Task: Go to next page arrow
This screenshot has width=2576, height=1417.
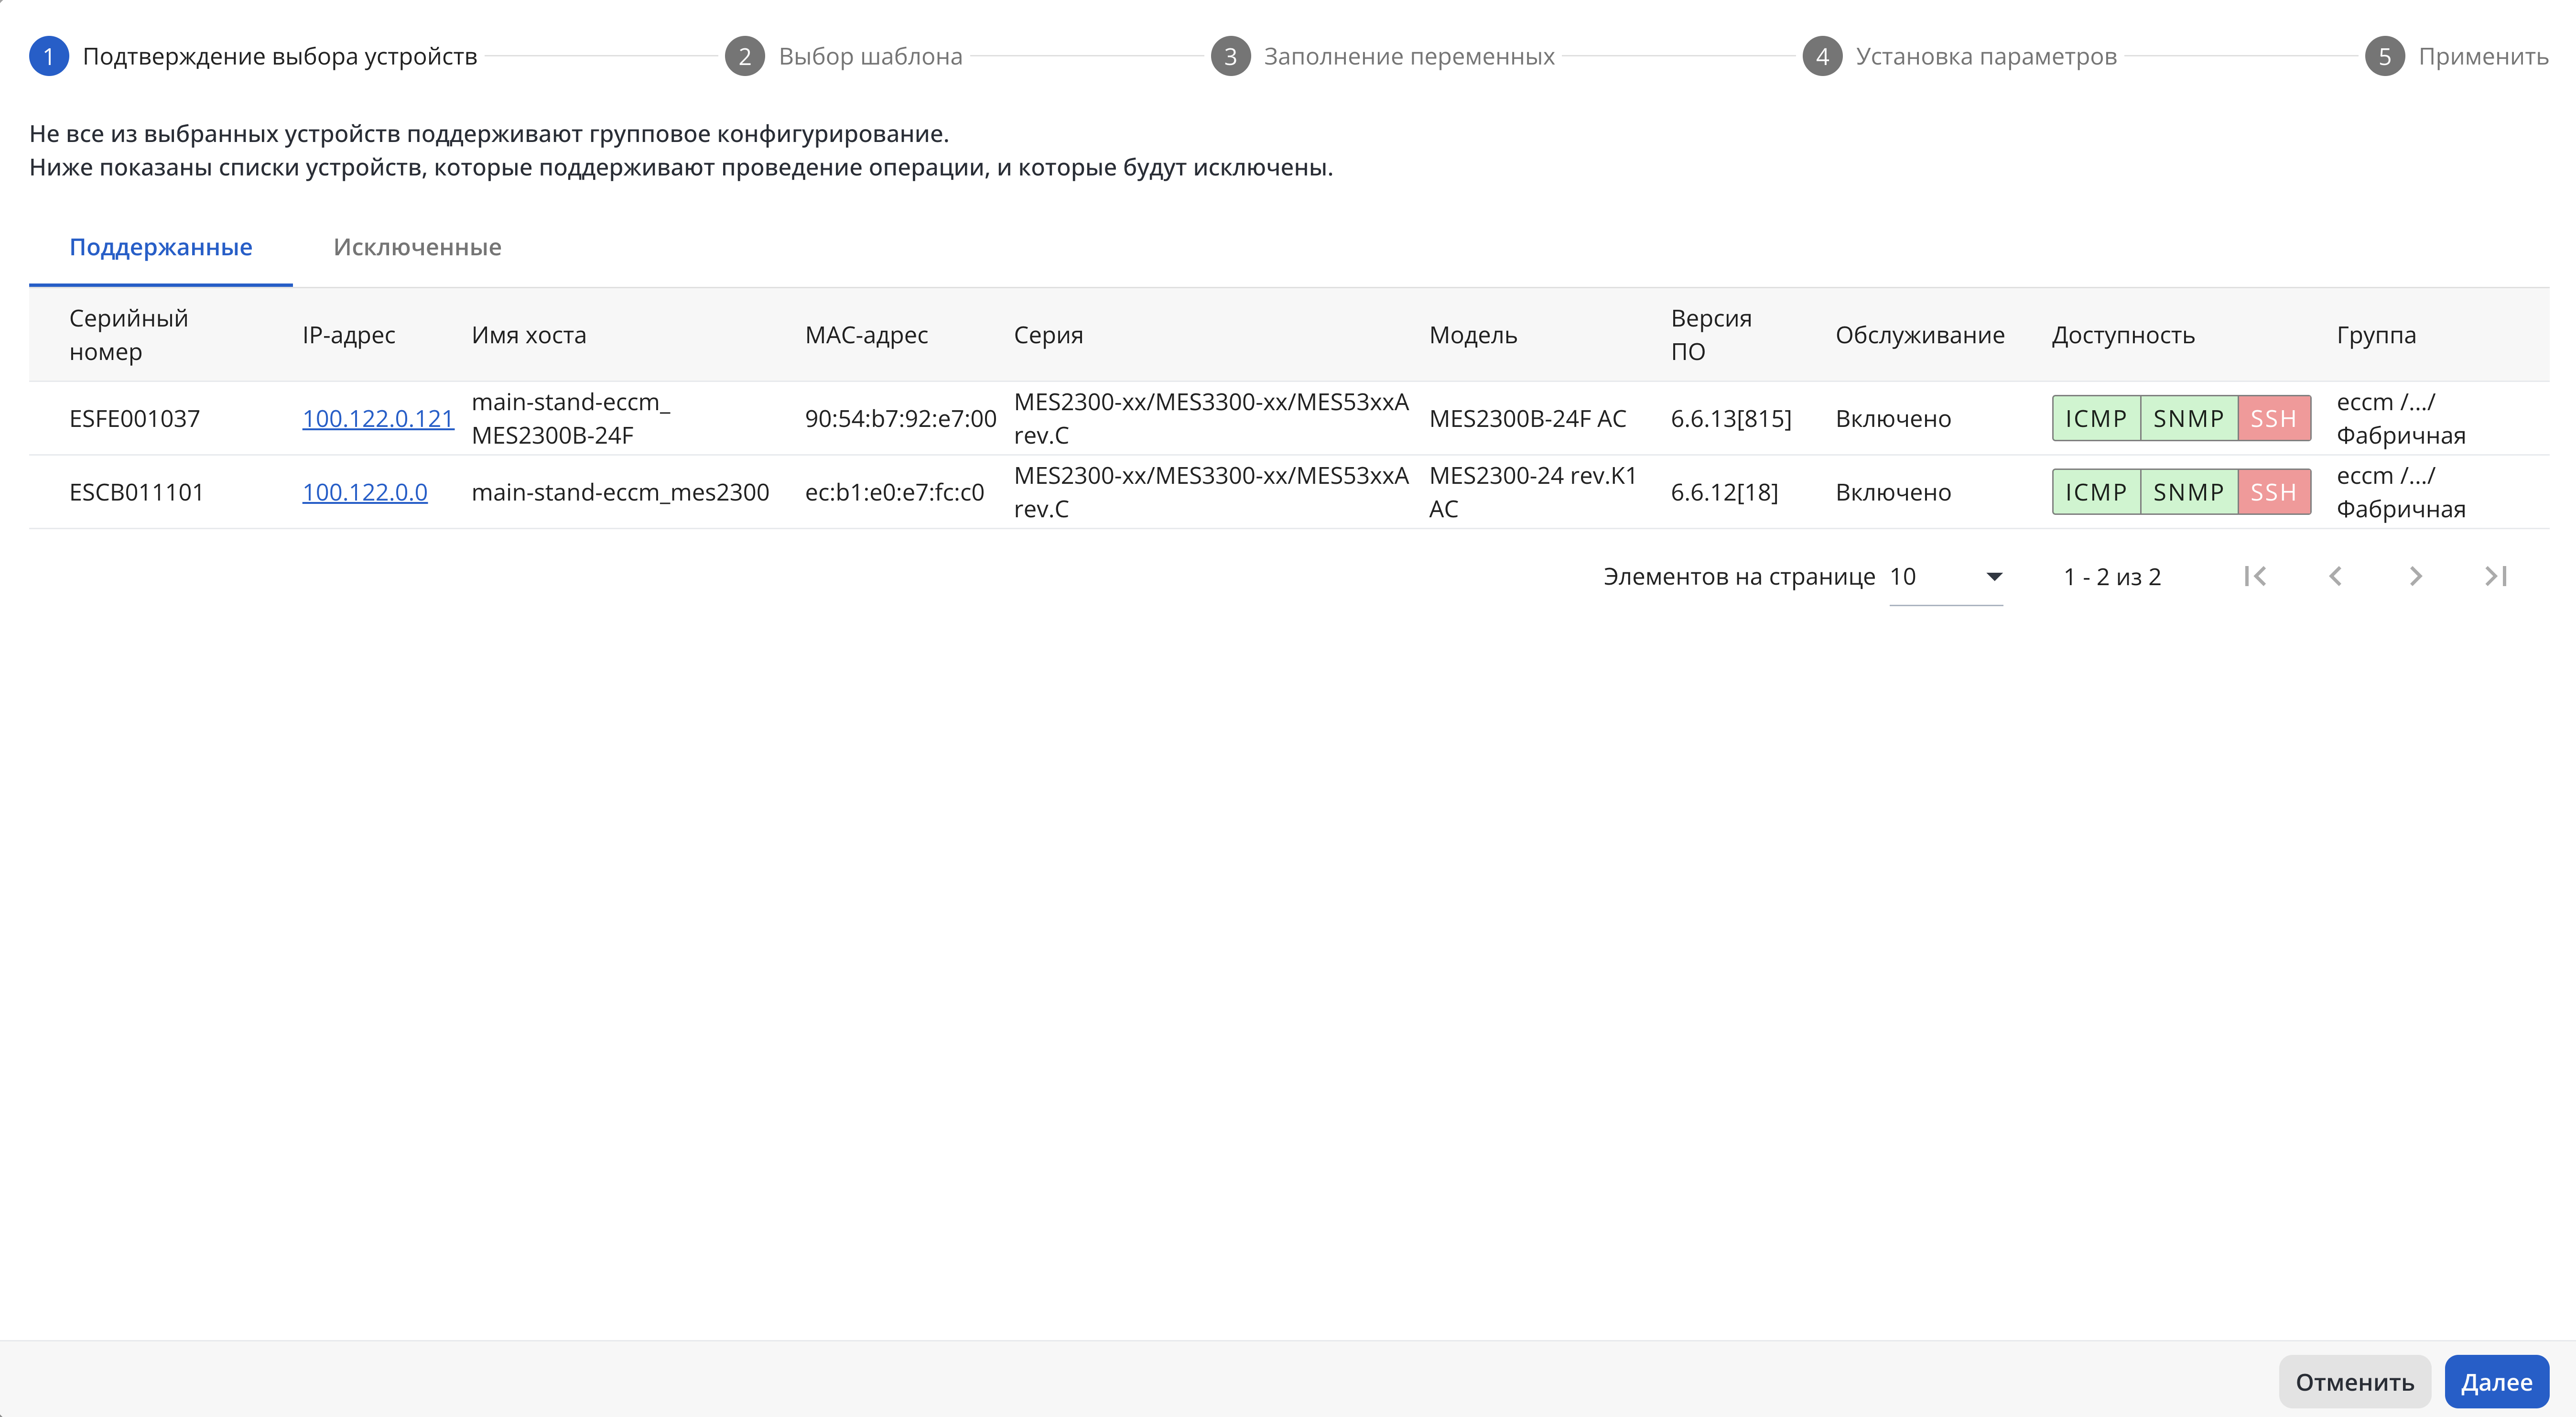Action: click(x=2415, y=576)
